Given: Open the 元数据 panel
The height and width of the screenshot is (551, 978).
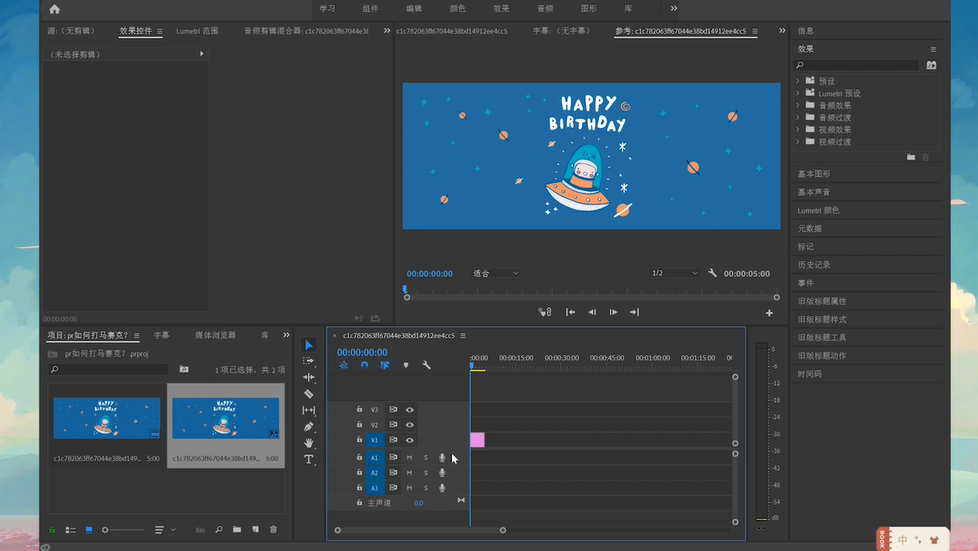Looking at the screenshot, I should [x=810, y=228].
